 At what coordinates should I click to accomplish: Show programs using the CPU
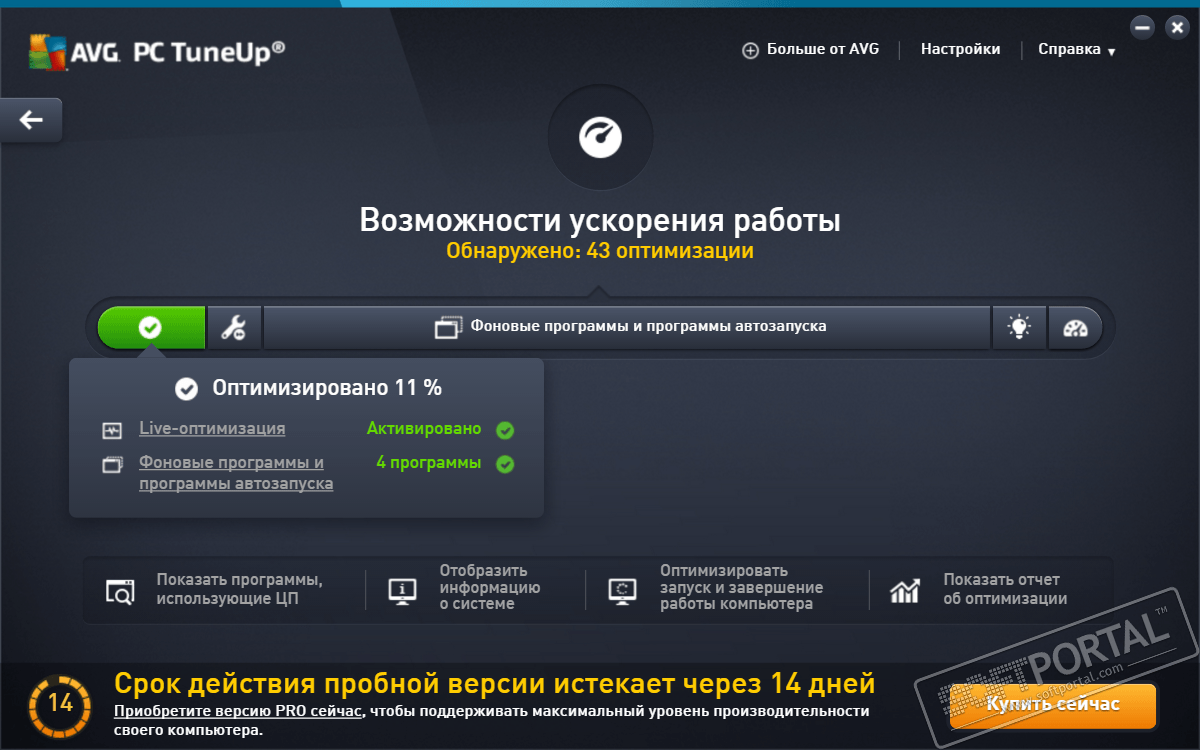point(240,589)
